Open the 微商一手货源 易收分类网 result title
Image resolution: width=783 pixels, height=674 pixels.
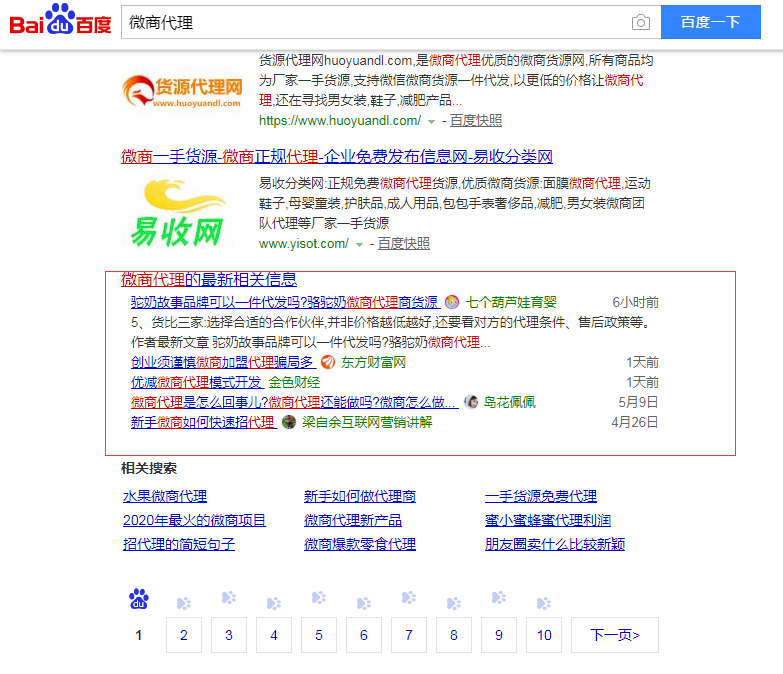pos(336,157)
